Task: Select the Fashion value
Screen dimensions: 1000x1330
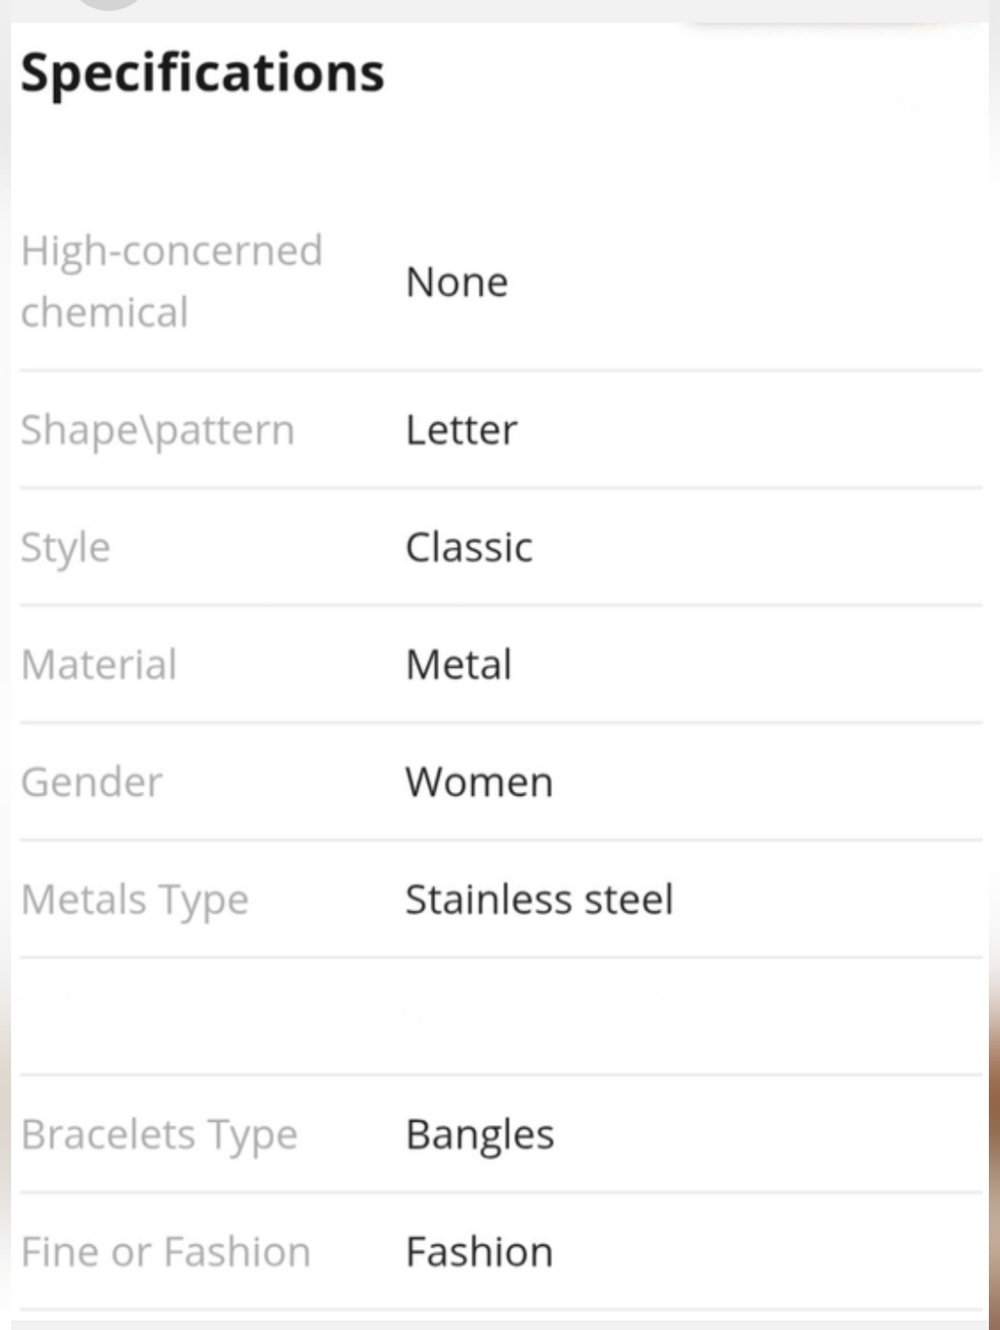Action: 479,1252
